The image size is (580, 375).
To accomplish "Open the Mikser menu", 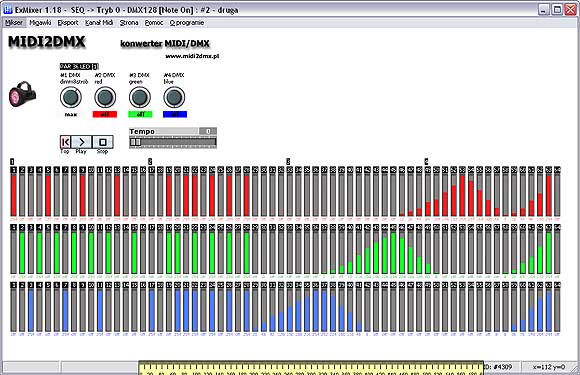I will 14,23.
